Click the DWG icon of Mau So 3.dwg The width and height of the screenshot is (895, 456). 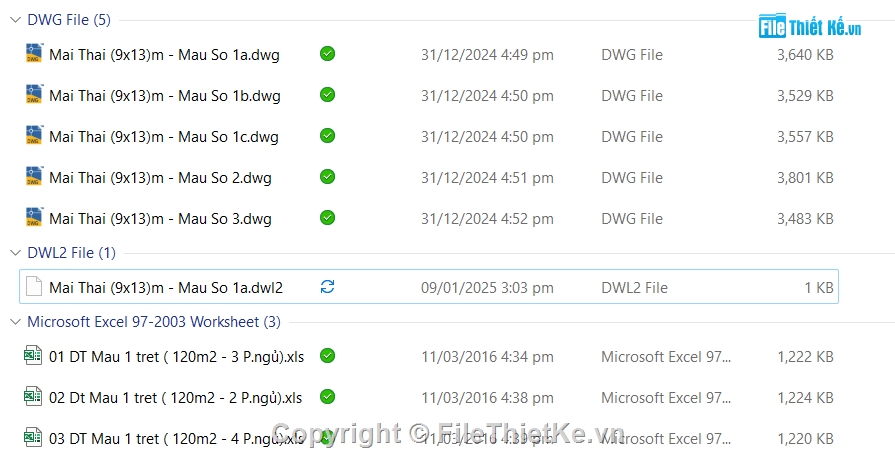coord(34,217)
